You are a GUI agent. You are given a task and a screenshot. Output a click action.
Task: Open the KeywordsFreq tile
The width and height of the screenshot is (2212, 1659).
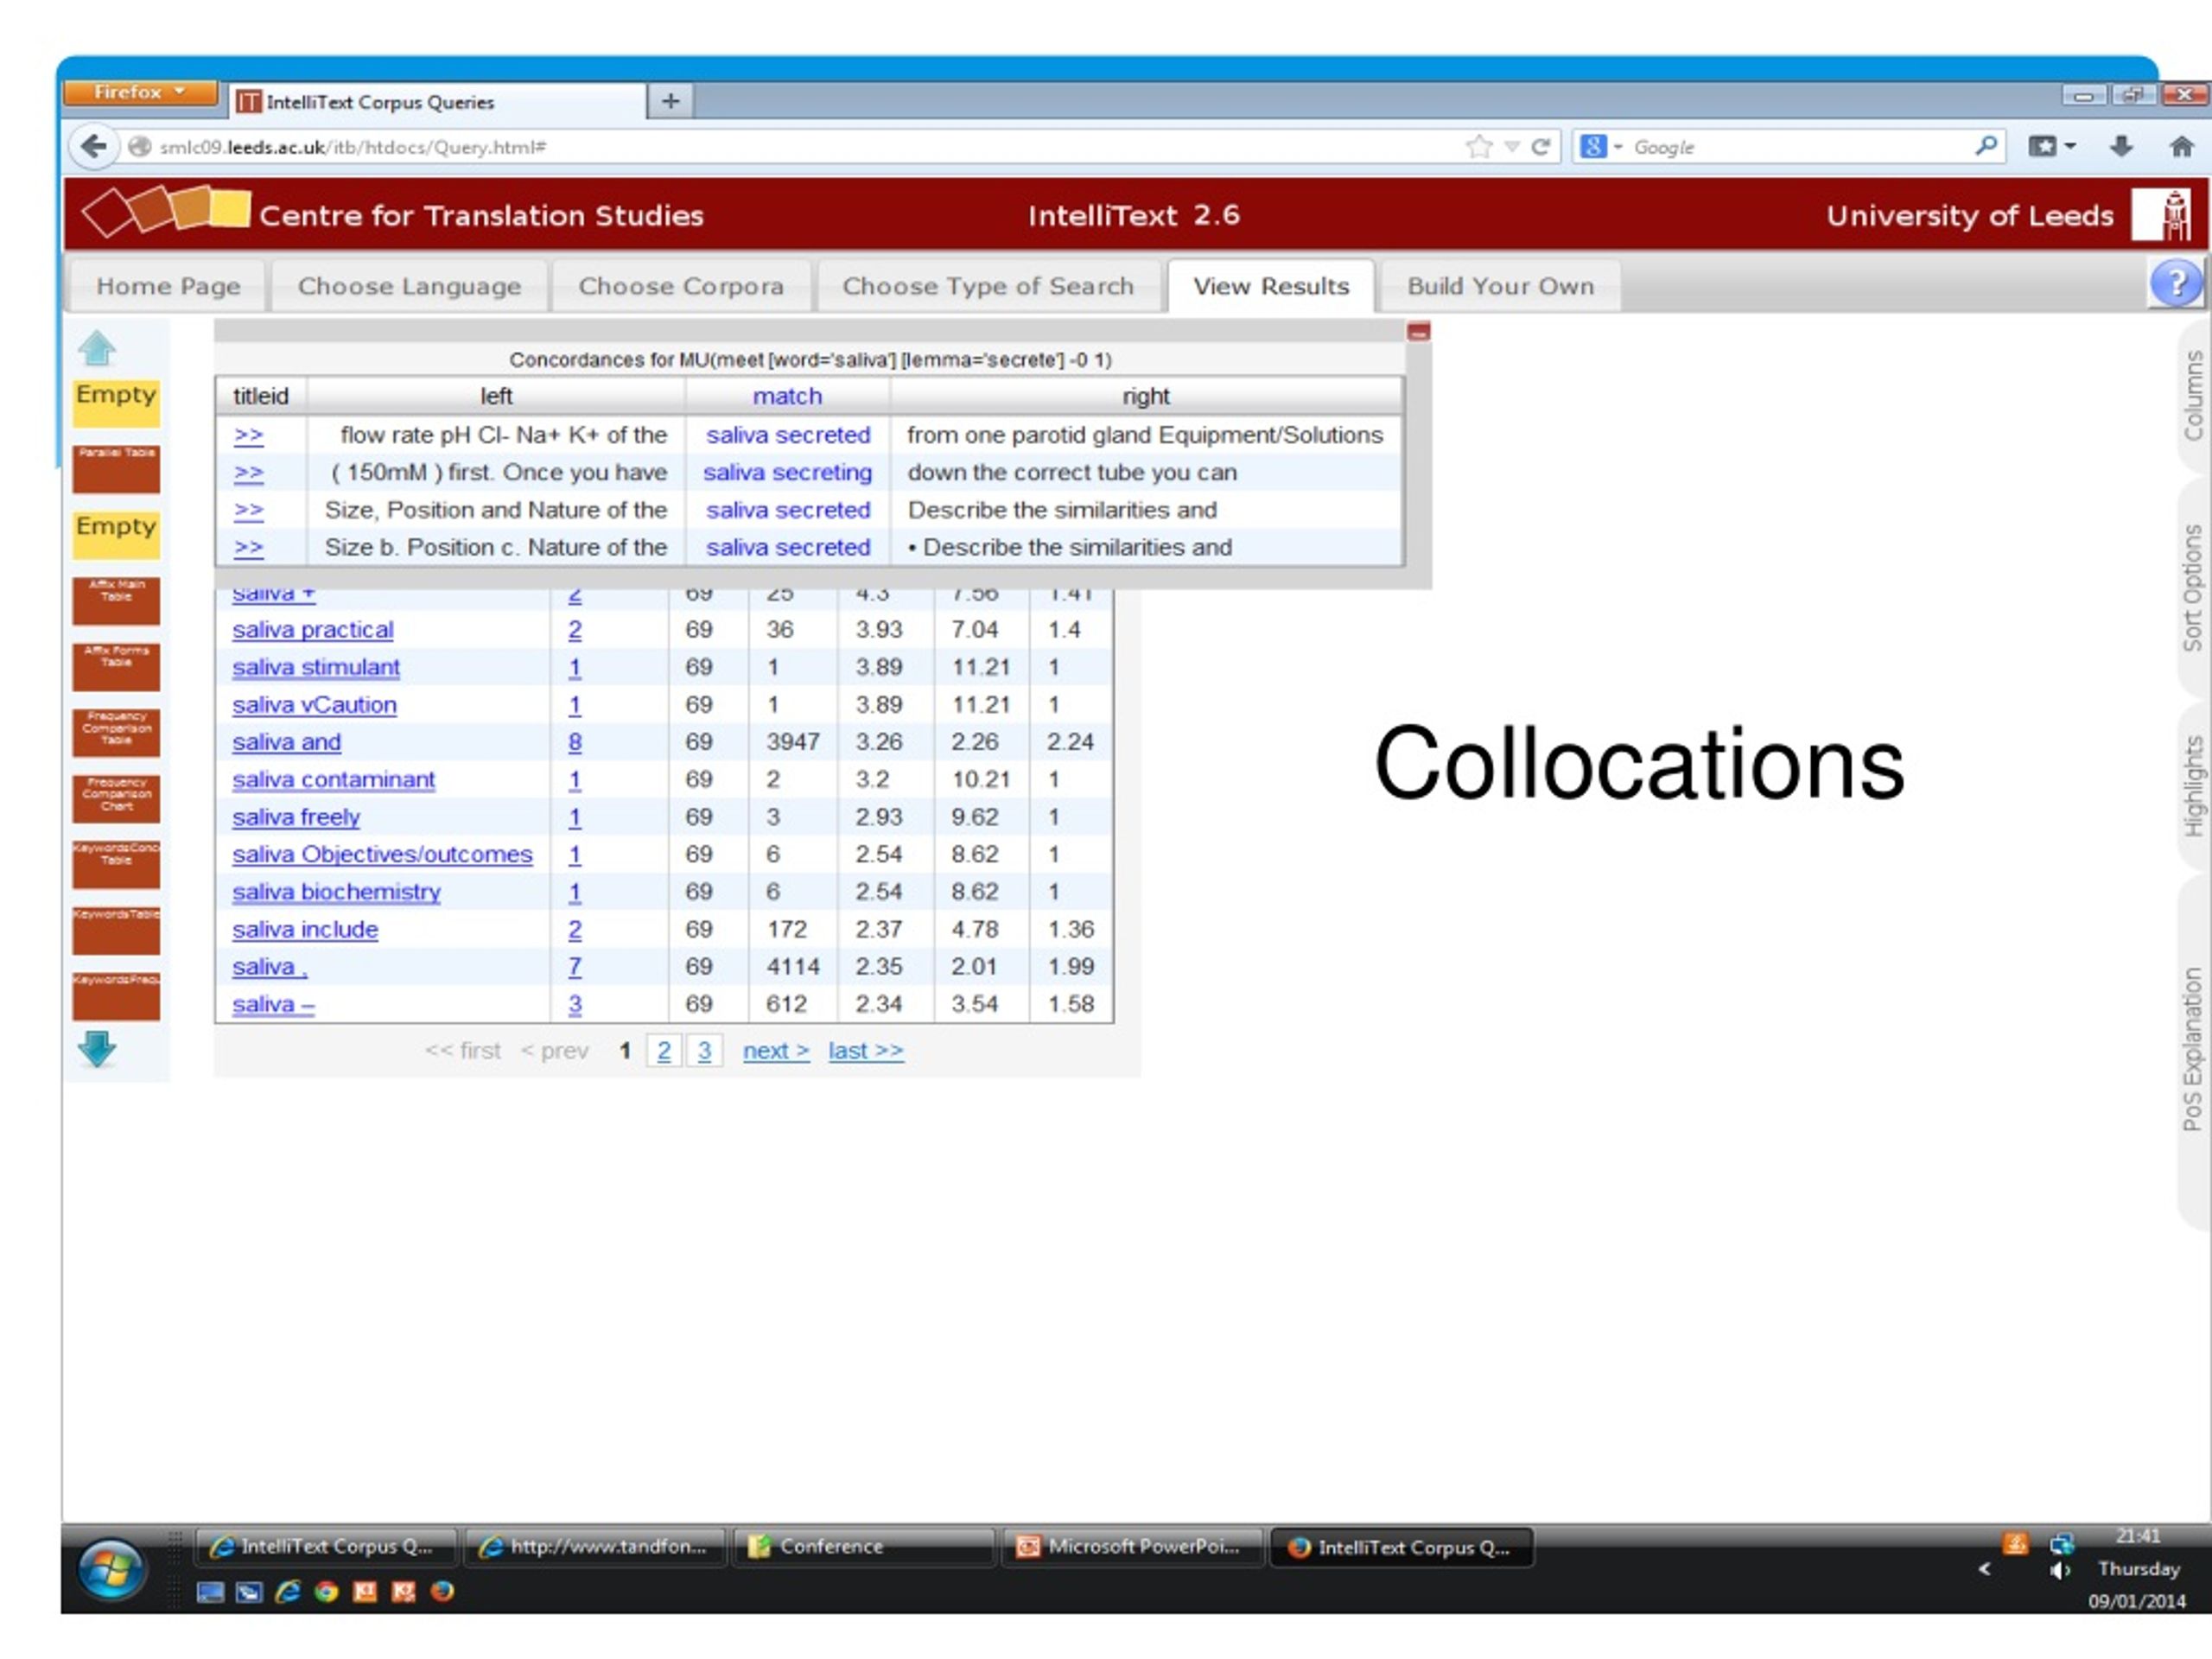click(116, 997)
